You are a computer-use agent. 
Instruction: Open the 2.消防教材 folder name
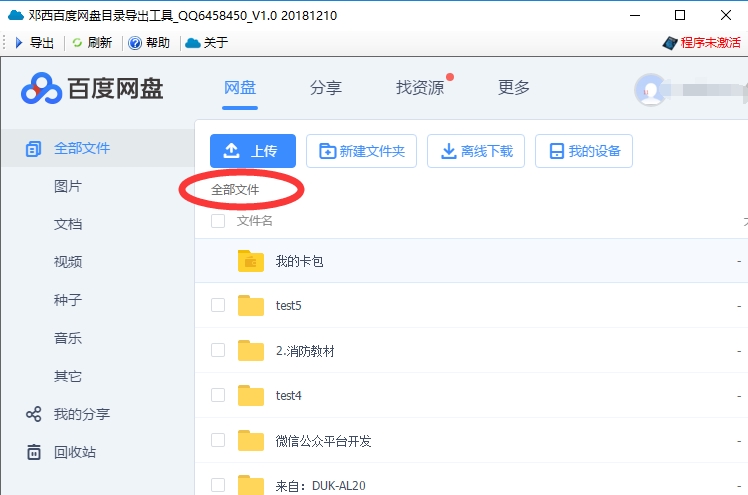(x=305, y=351)
